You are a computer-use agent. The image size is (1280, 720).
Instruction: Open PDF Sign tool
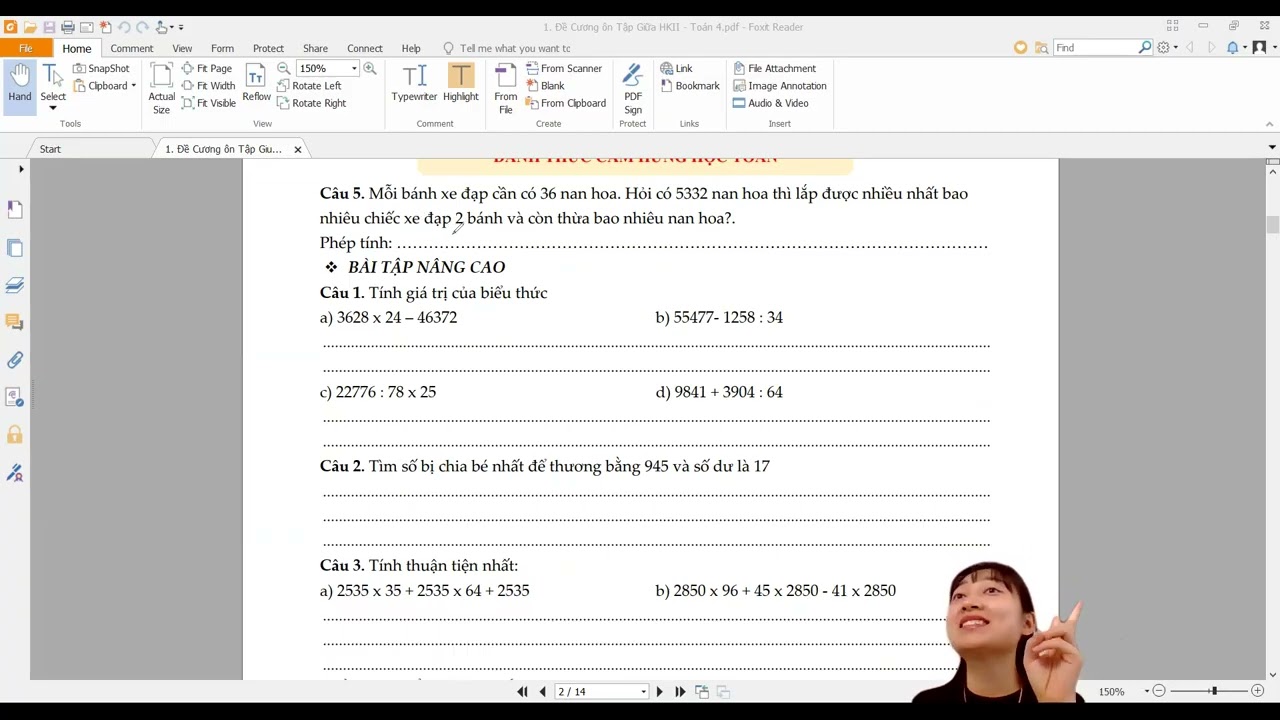(x=633, y=88)
